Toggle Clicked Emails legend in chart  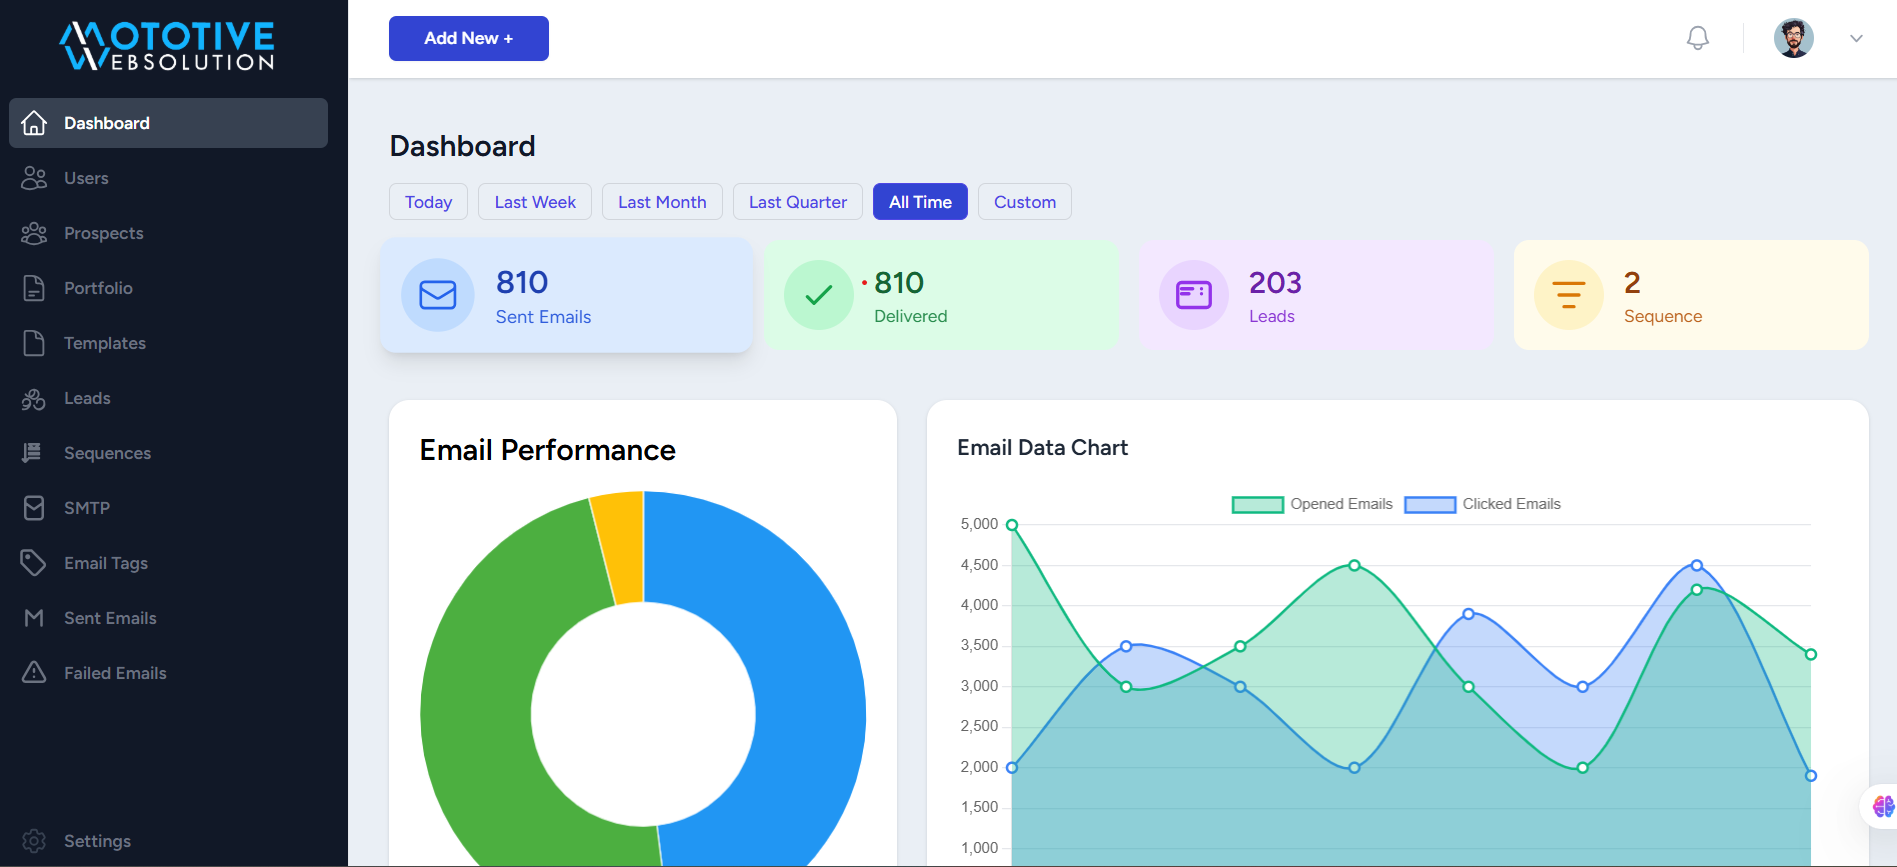(x=1482, y=504)
